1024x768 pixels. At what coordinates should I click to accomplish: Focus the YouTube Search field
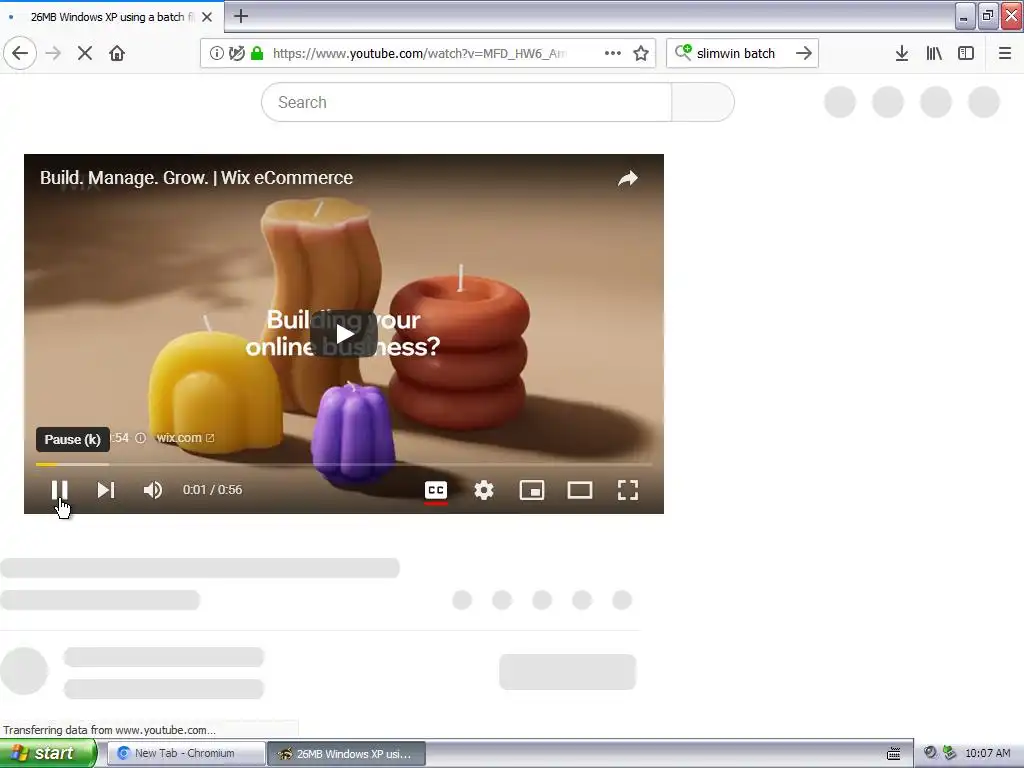point(466,102)
